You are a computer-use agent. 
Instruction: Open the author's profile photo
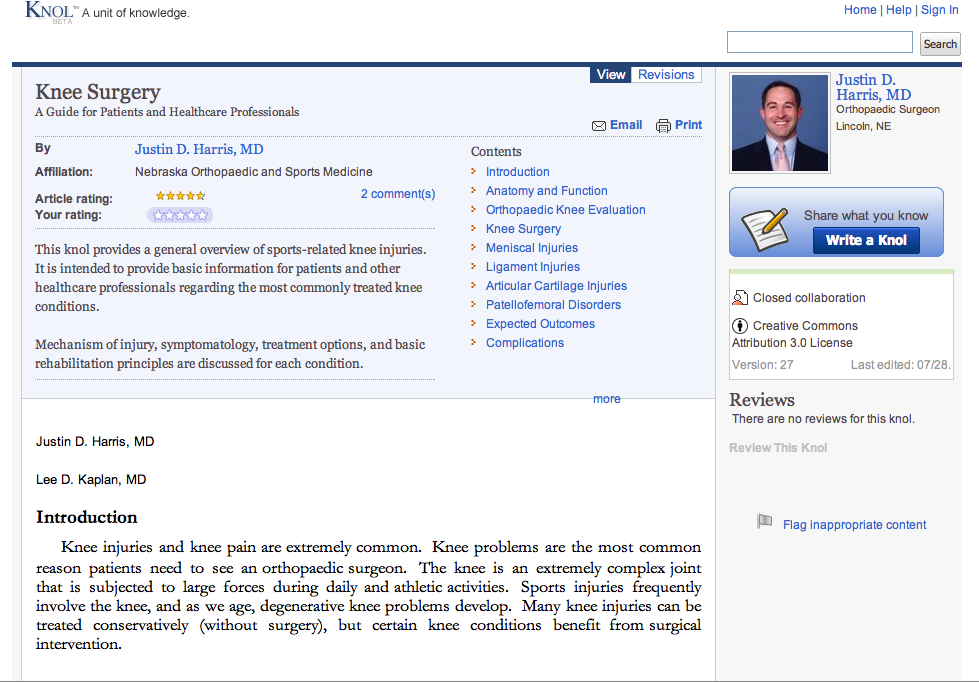(780, 122)
